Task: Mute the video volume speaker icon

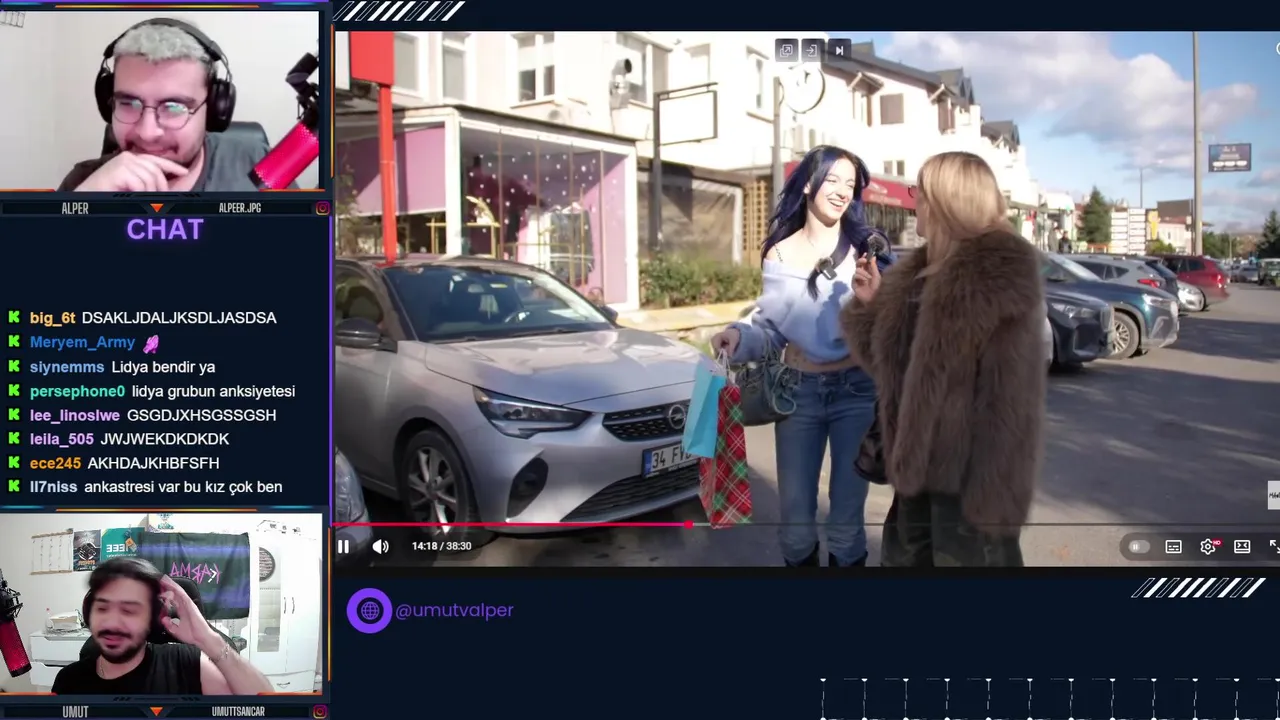Action: tap(380, 546)
